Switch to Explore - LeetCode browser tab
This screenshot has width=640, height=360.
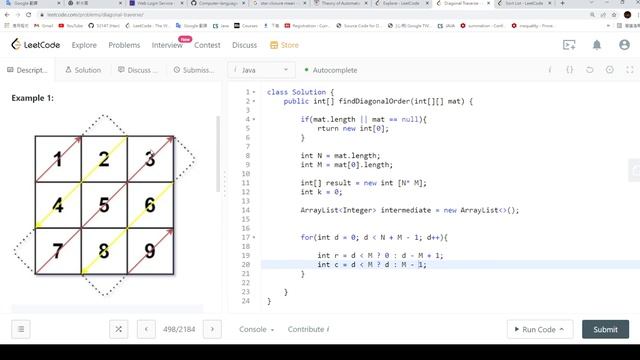401,3
